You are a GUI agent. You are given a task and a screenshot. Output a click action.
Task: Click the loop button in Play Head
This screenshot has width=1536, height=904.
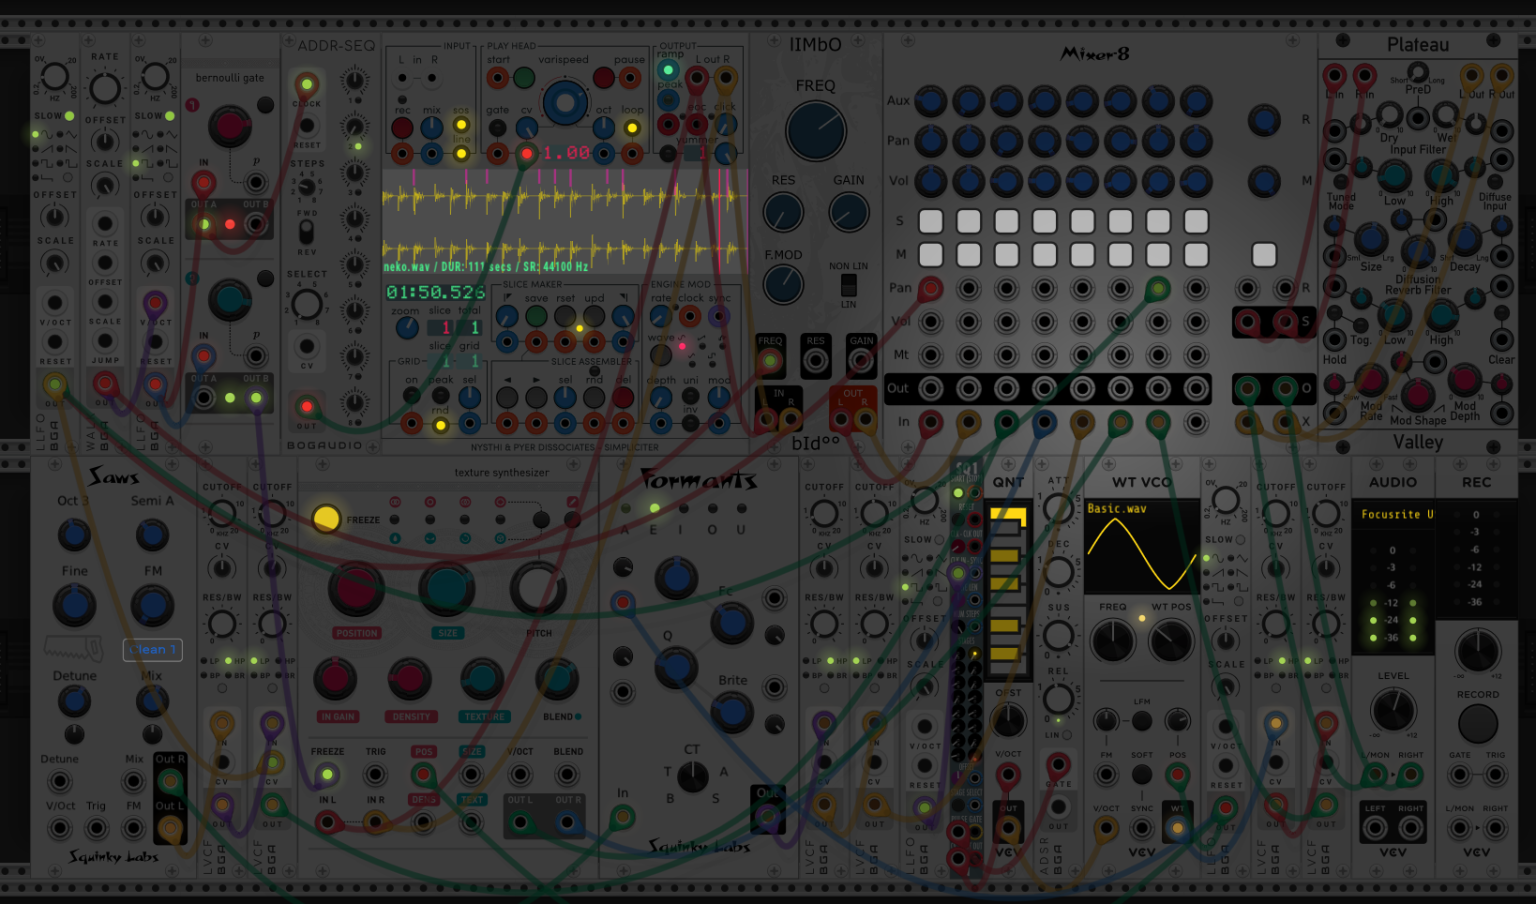point(632,128)
